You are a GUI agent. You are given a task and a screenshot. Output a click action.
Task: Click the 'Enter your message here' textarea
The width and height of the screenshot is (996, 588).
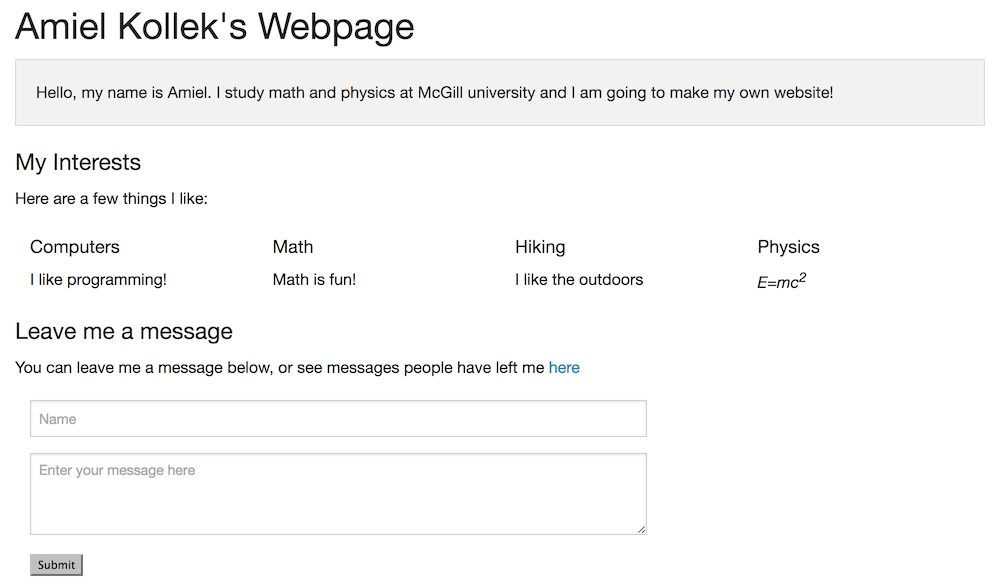tap(338, 493)
